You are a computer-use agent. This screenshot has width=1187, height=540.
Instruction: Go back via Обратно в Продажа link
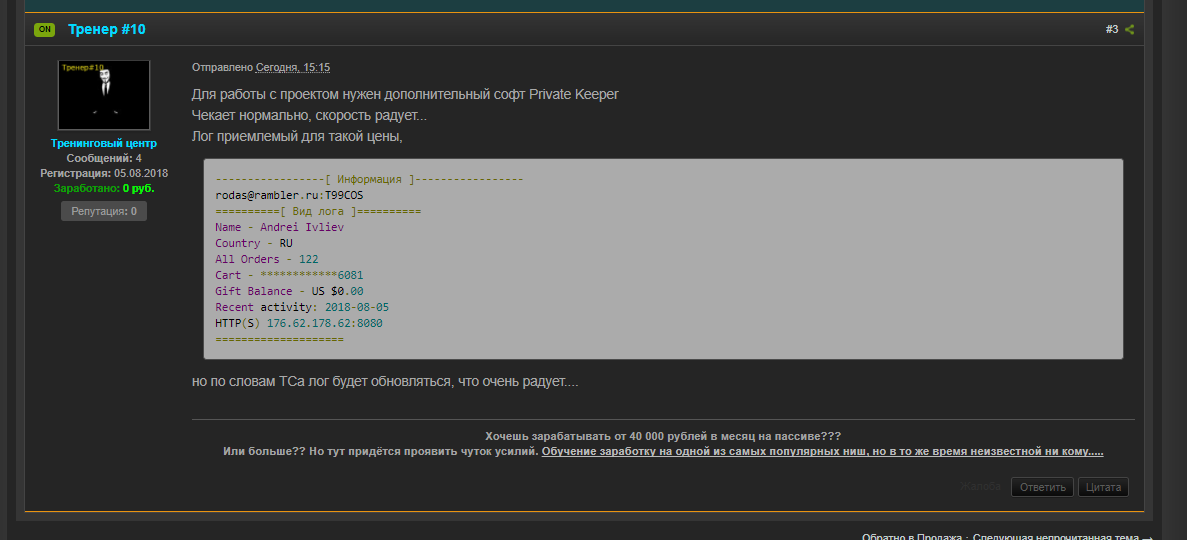pos(912,537)
